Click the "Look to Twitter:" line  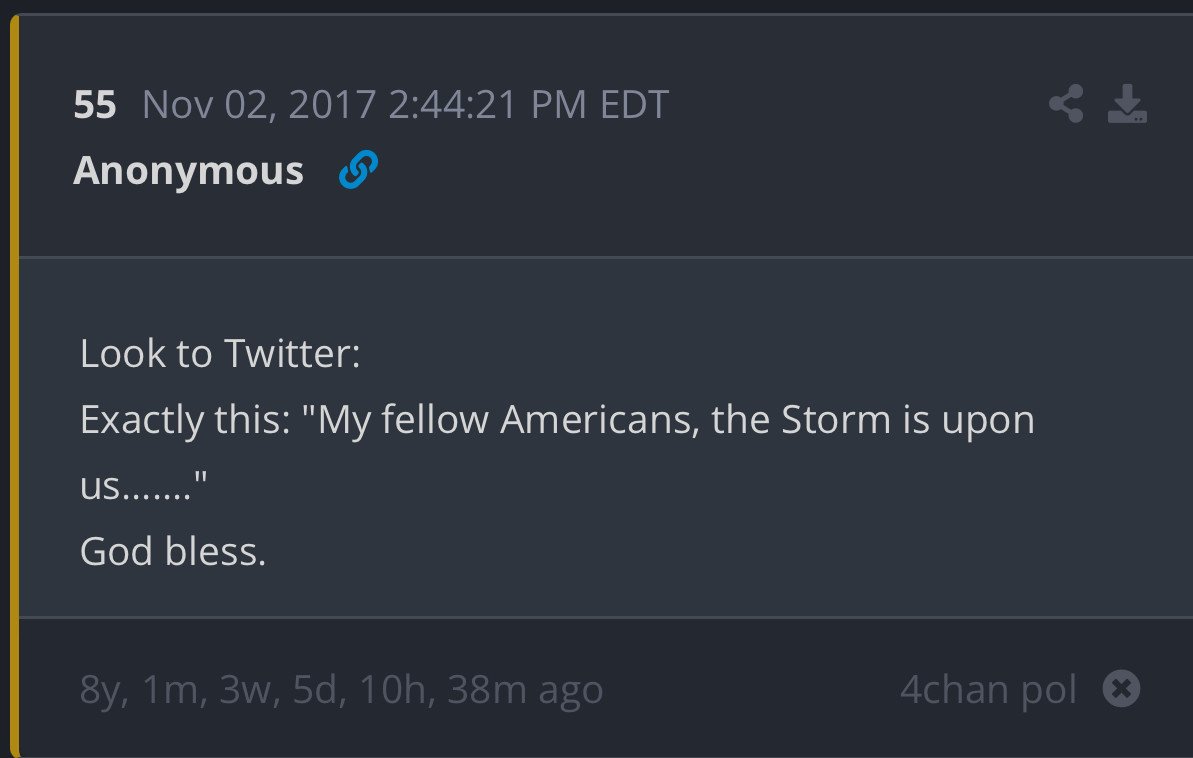220,353
